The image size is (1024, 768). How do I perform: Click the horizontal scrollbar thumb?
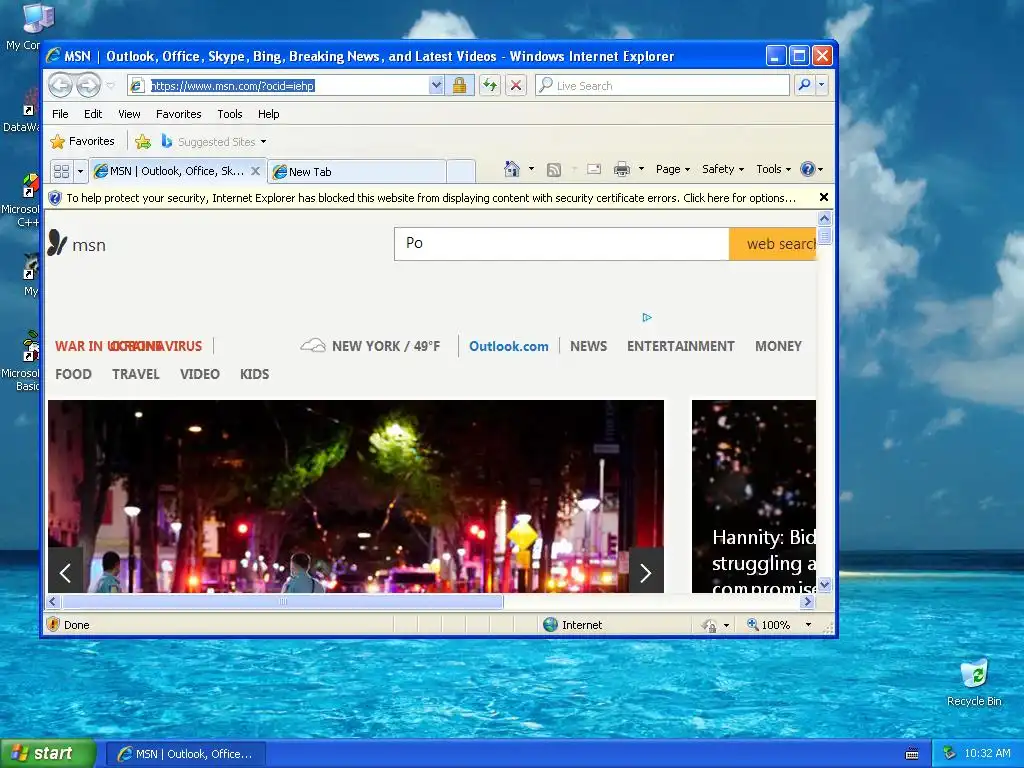(283, 601)
